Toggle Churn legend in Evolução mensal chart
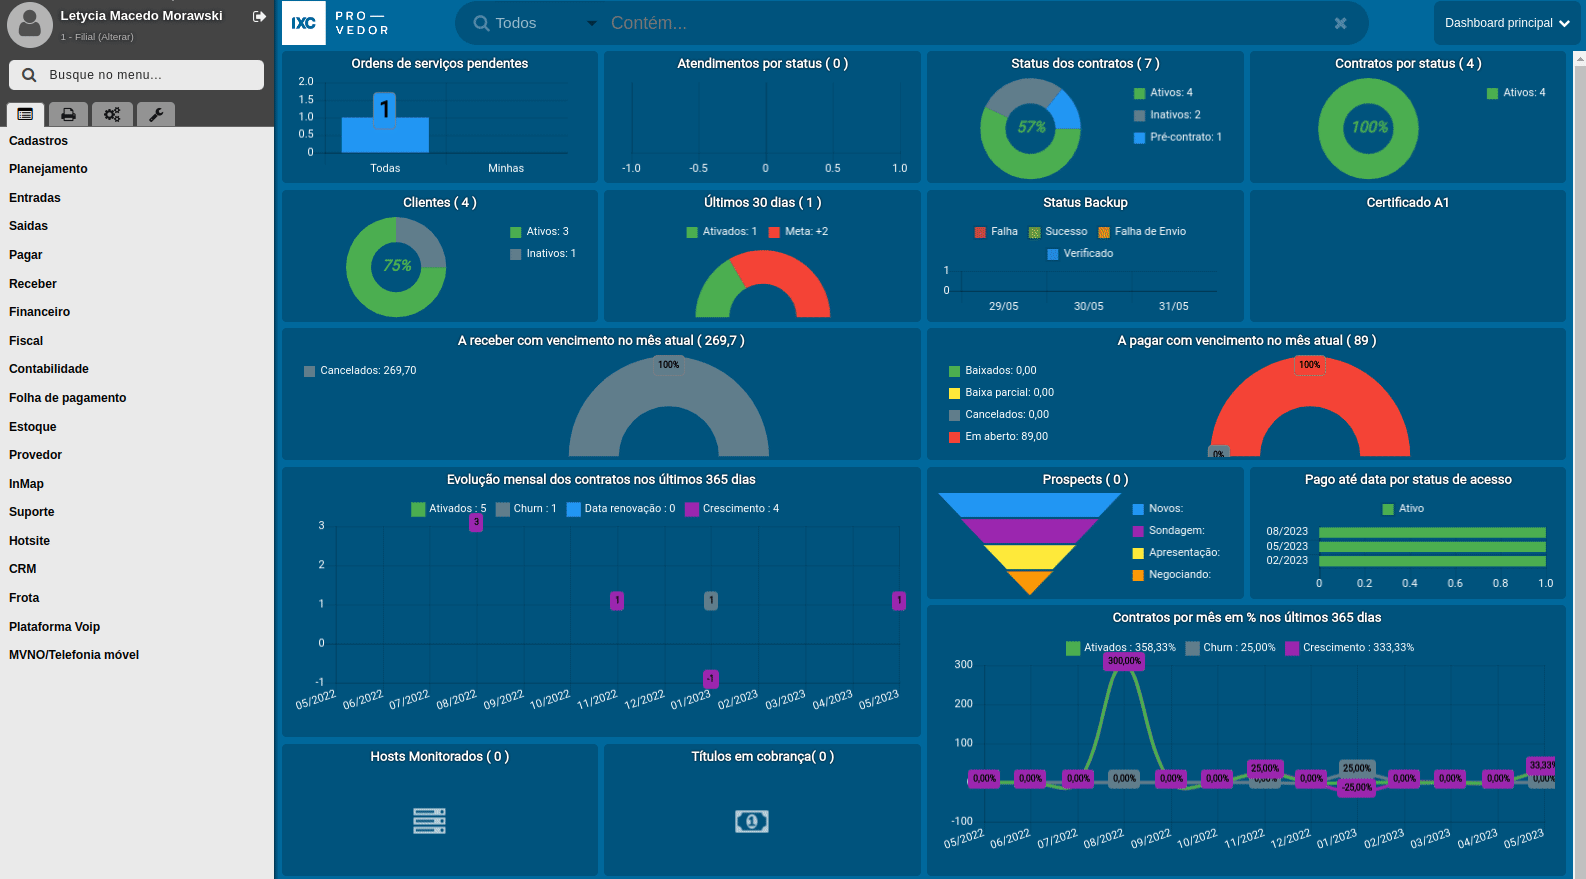1586x879 pixels. (526, 509)
